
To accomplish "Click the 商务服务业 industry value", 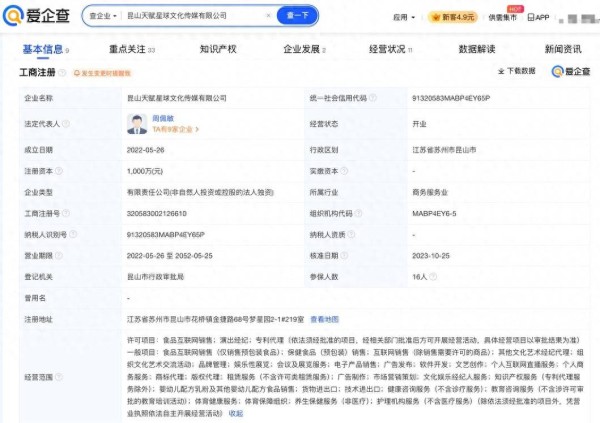I will click(x=430, y=192).
